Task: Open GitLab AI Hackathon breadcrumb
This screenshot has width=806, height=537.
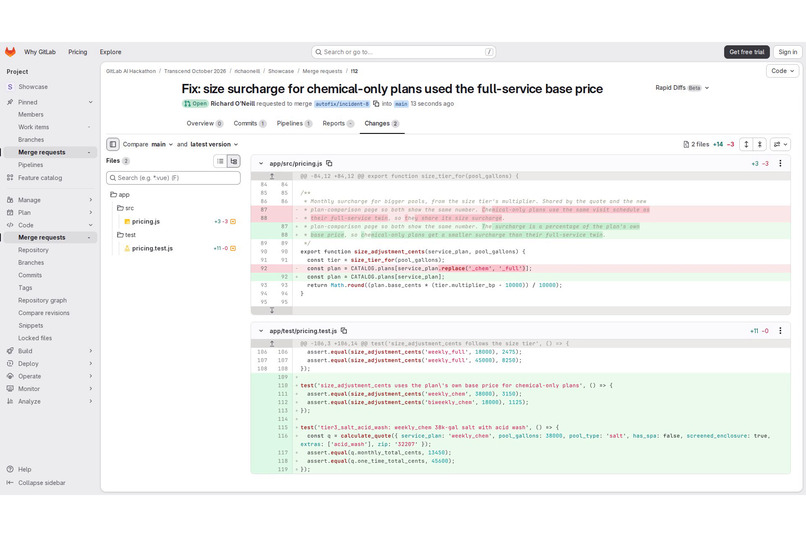Action: pos(131,71)
